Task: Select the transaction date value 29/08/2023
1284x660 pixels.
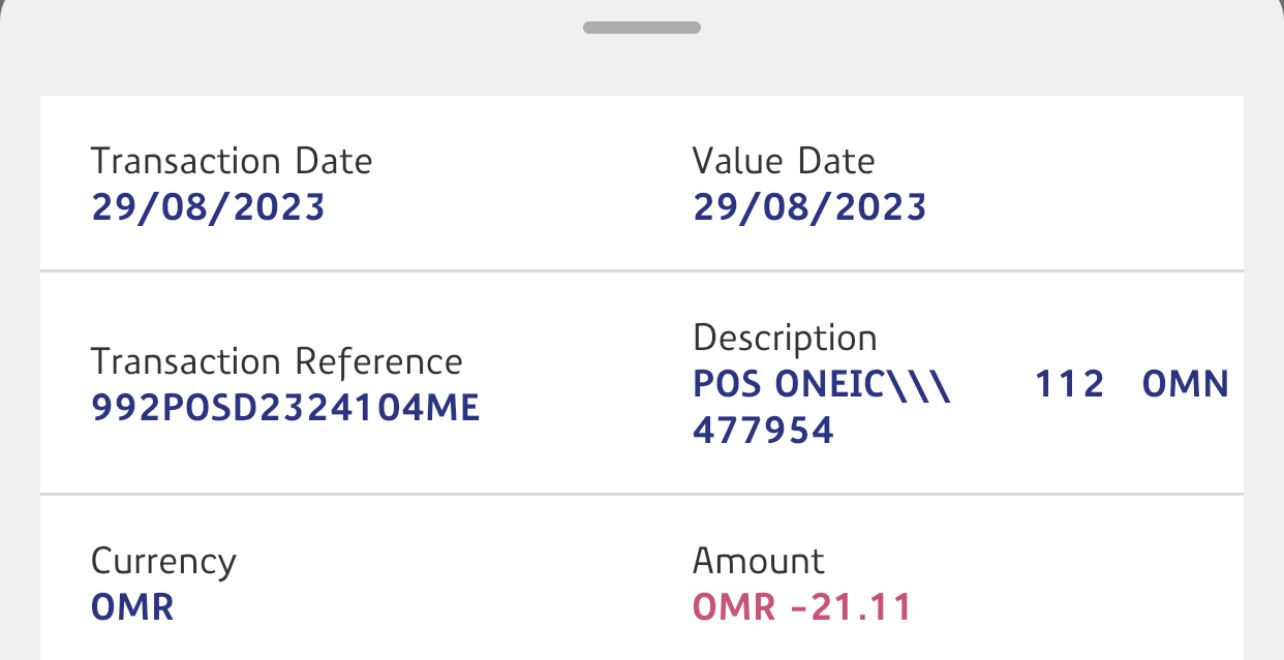Action: pyautogui.click(x=208, y=207)
